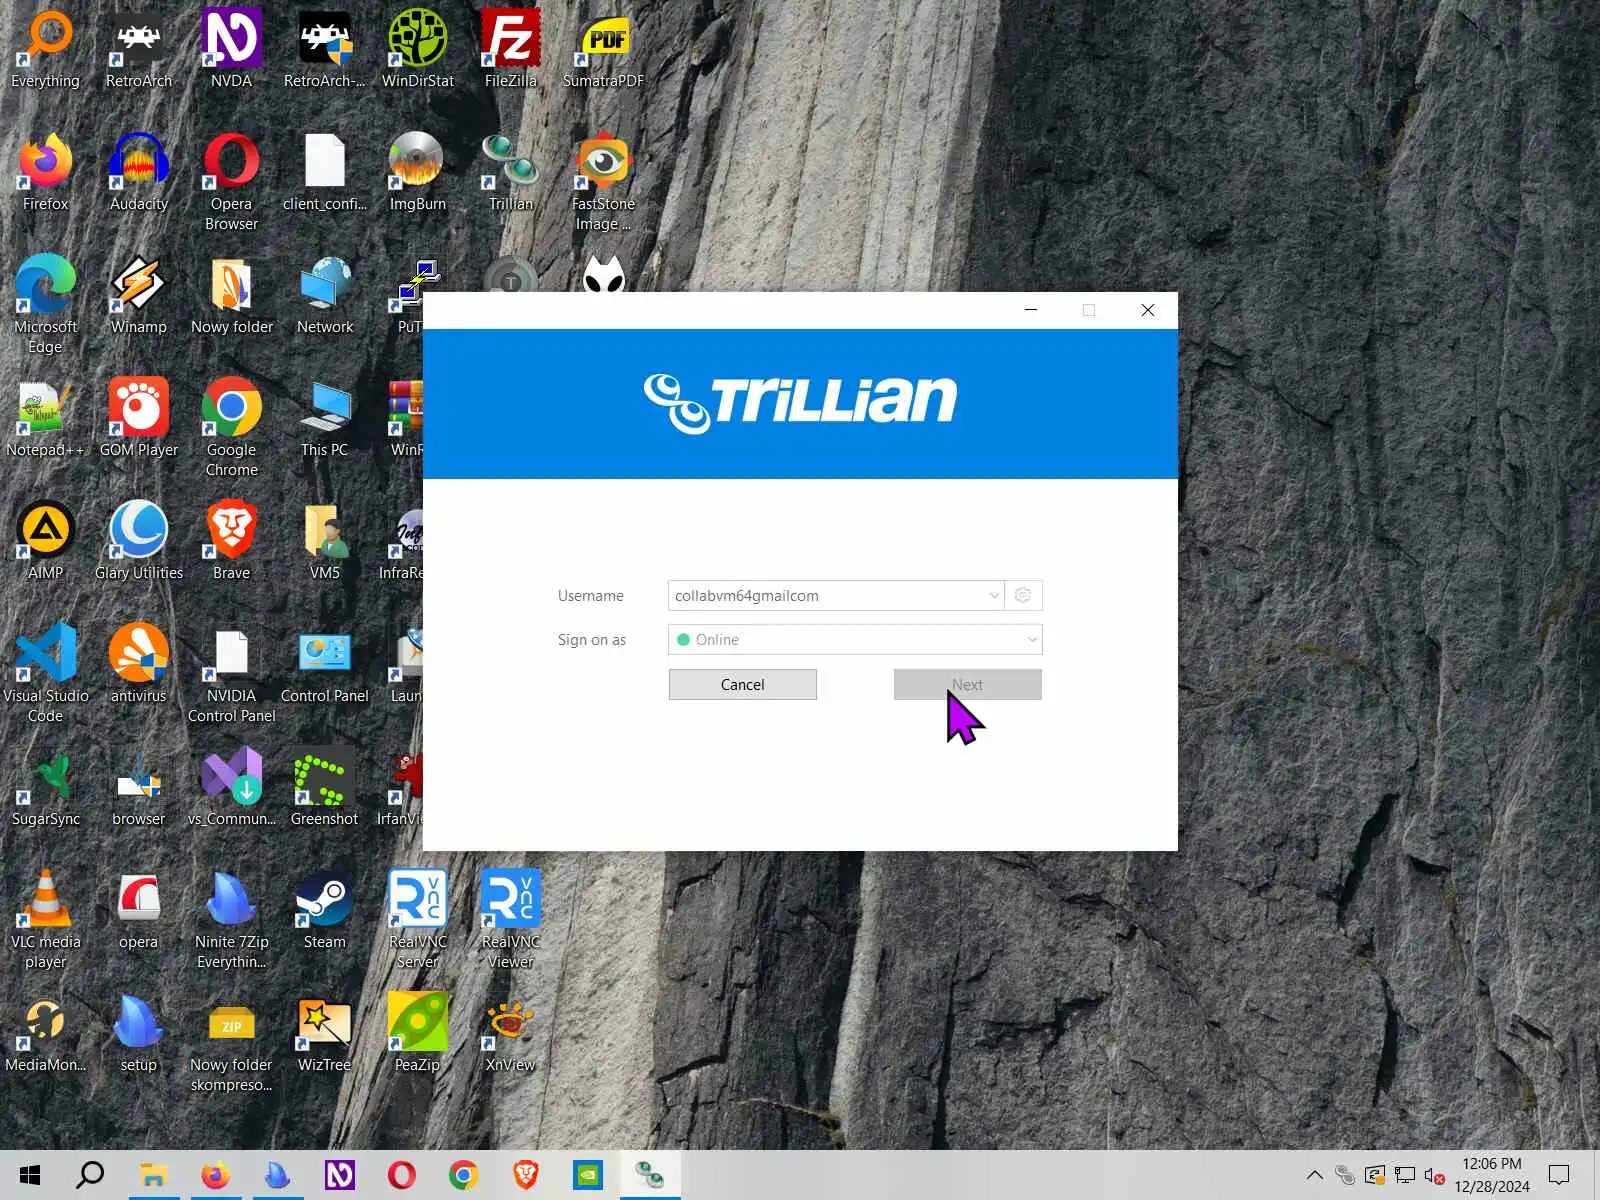Select the WinDirStat desktop icon

pyautogui.click(x=418, y=49)
